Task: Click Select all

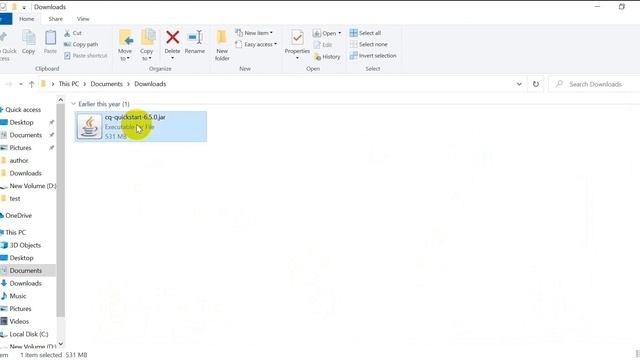Action: (x=365, y=33)
